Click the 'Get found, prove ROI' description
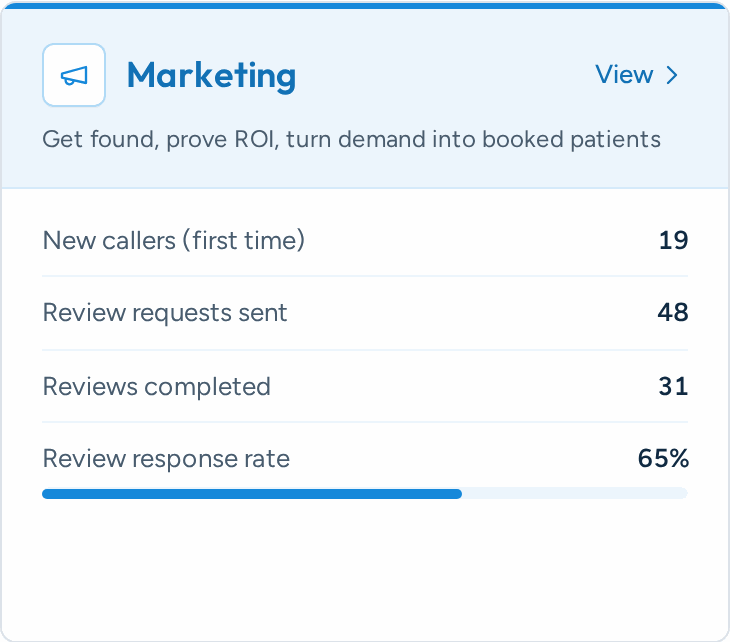This screenshot has height=642, width=730. point(351,139)
